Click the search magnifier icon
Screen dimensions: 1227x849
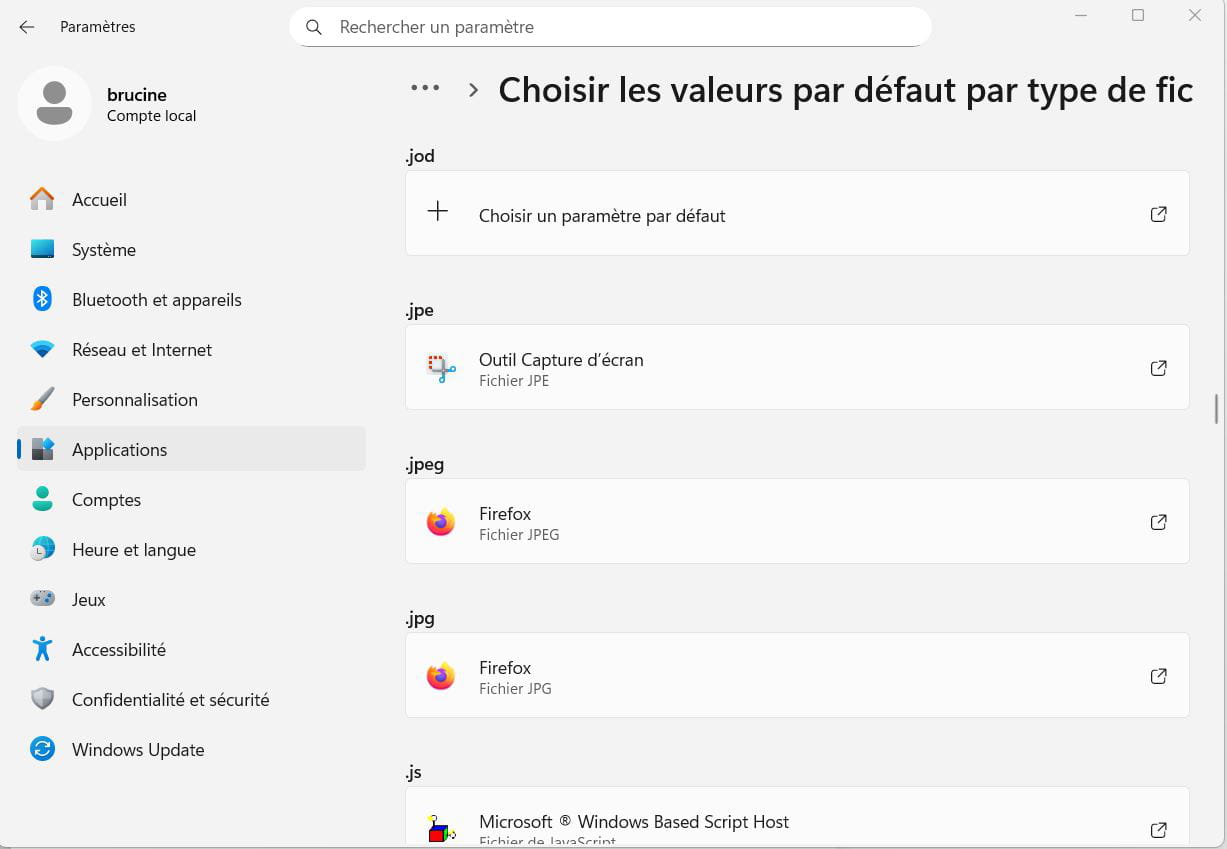tap(314, 27)
